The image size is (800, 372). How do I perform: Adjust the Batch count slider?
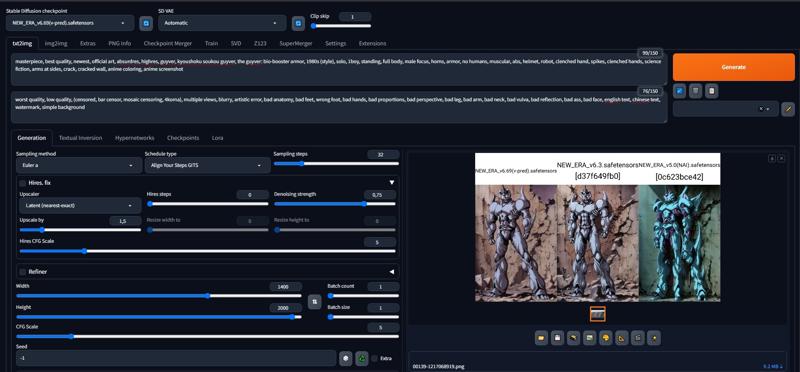(x=363, y=295)
